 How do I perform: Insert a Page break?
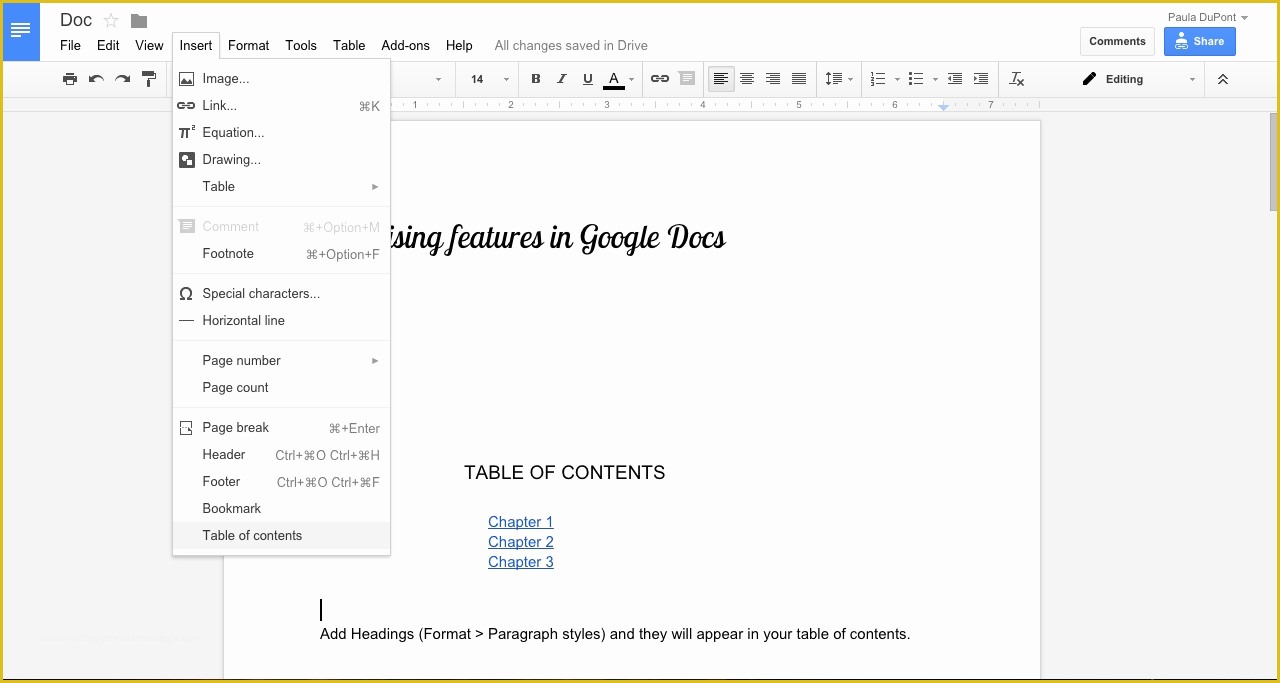click(281, 427)
